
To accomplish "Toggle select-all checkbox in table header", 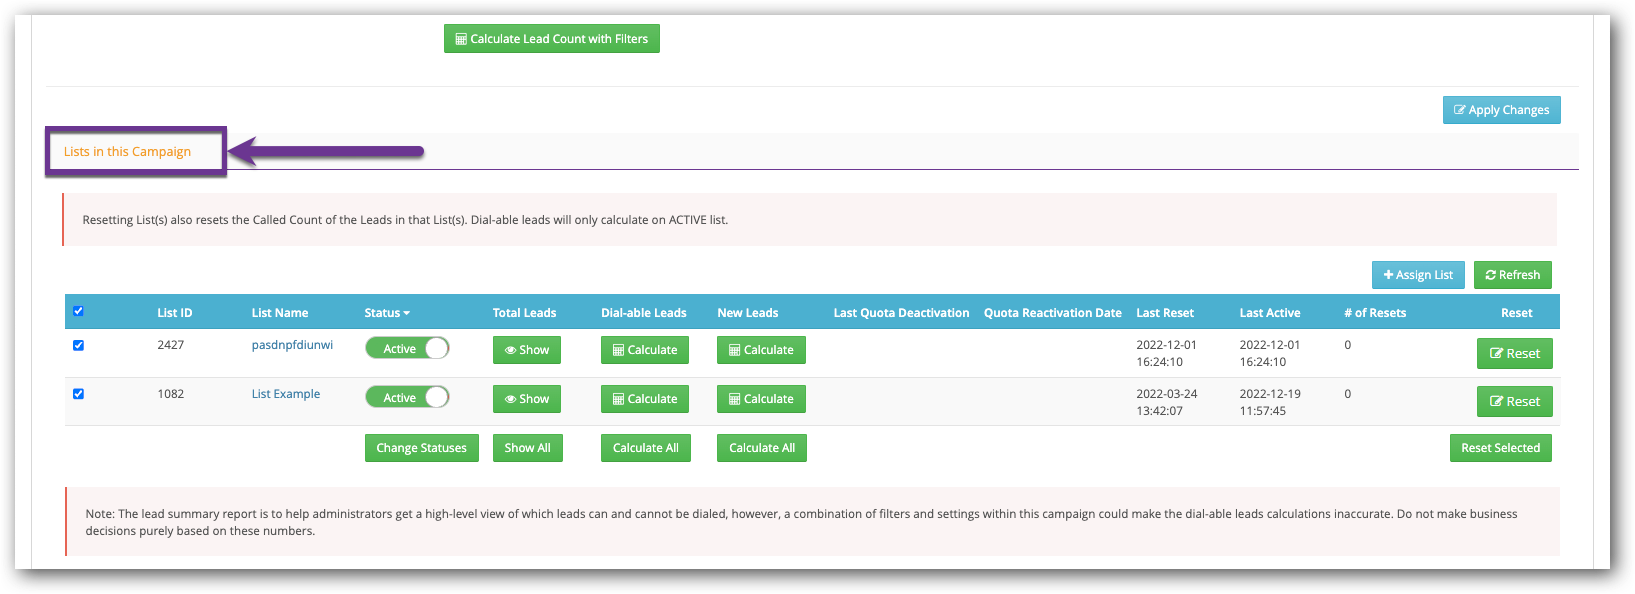I will click(x=78, y=311).
